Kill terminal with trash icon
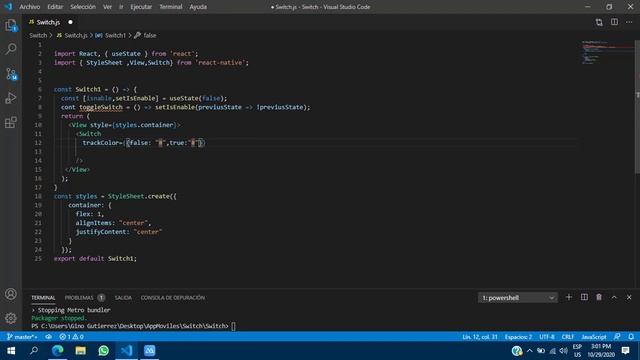 [599, 298]
